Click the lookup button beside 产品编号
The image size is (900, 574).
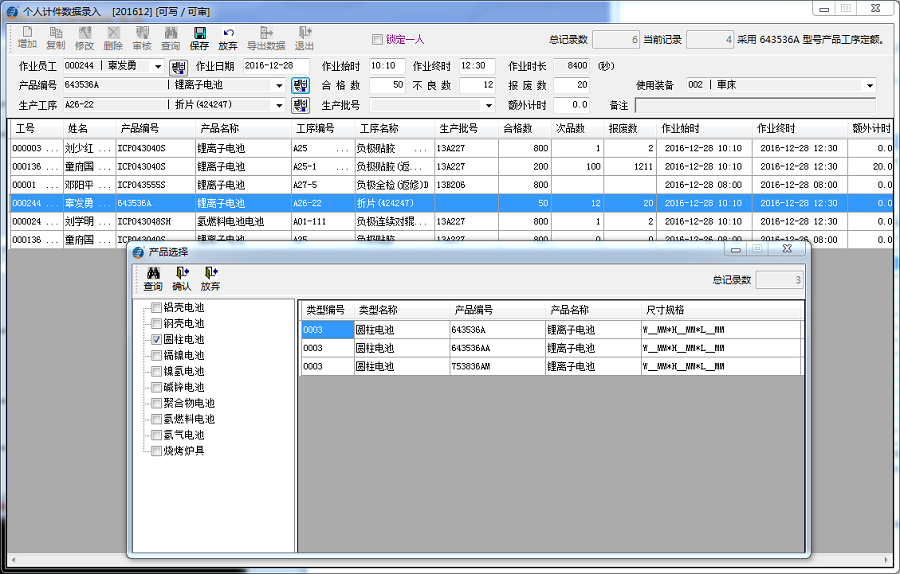(x=300, y=85)
